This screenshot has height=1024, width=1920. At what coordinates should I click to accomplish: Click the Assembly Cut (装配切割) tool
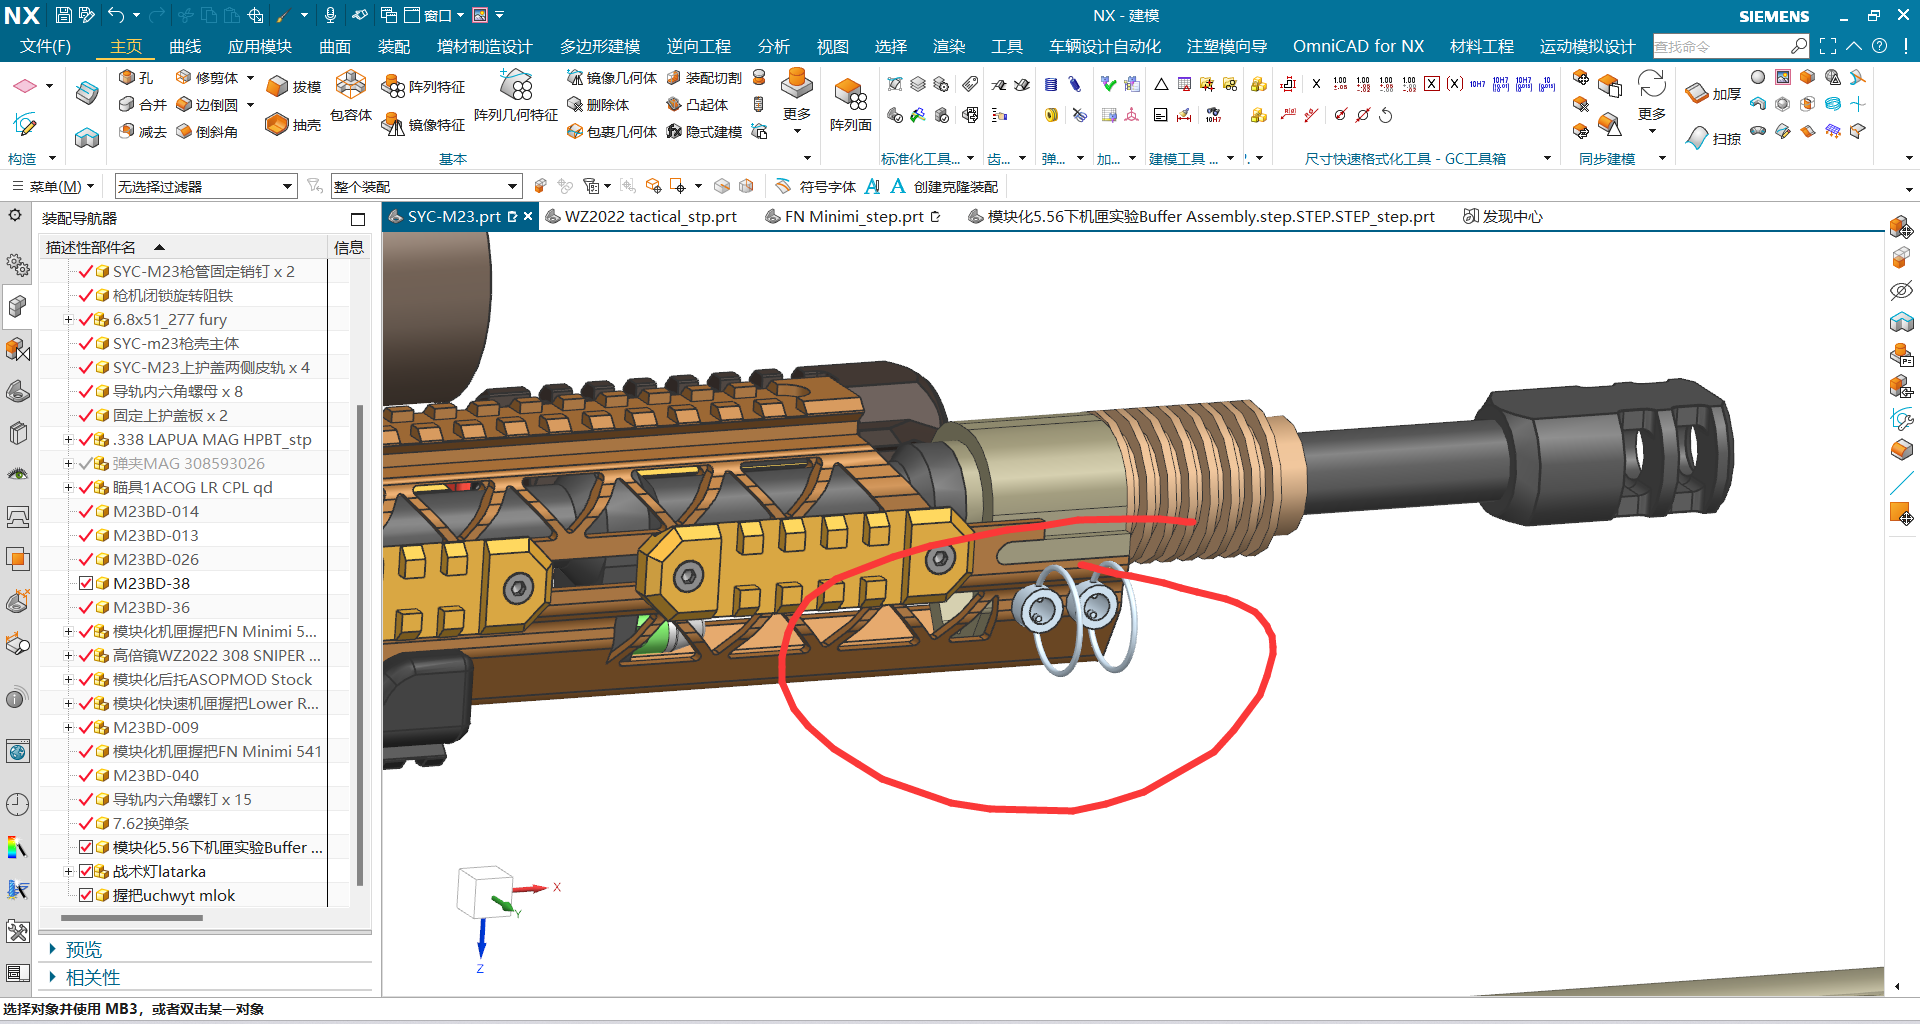coord(704,78)
